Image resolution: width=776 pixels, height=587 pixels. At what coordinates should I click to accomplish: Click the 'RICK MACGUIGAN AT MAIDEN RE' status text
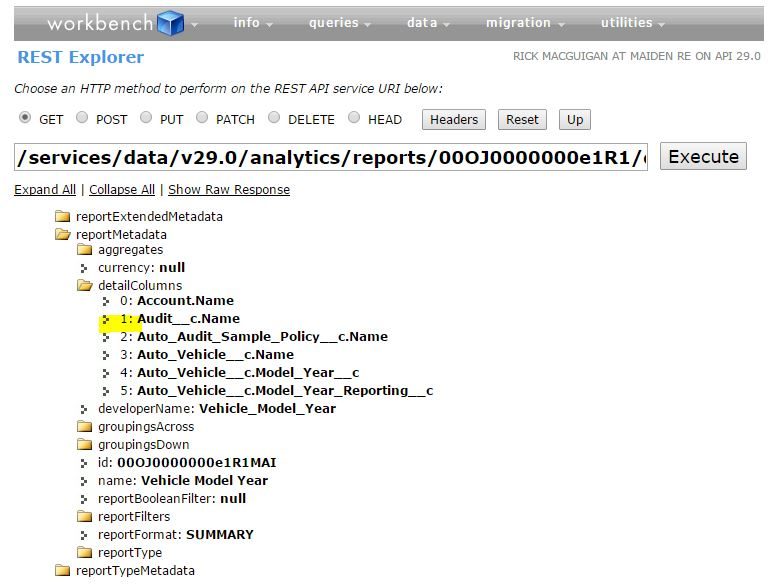pos(602,56)
